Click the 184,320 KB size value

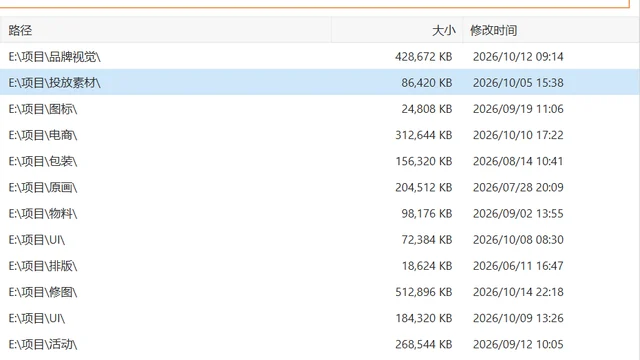424,318
